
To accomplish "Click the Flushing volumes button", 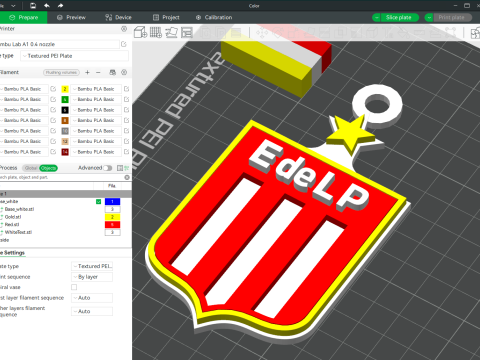I will click(61, 72).
